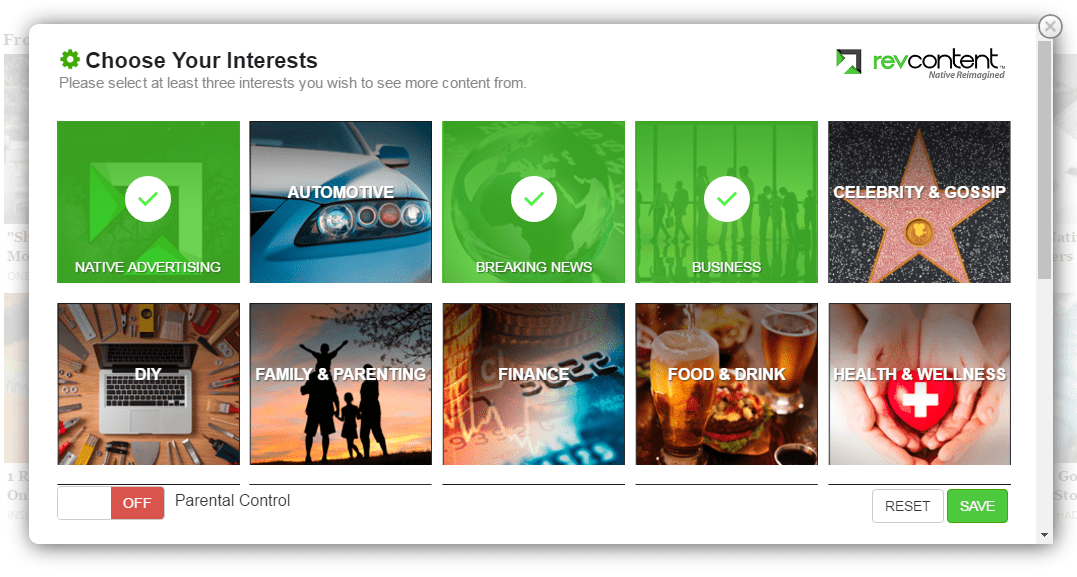Select the Finance interest tile

[534, 384]
